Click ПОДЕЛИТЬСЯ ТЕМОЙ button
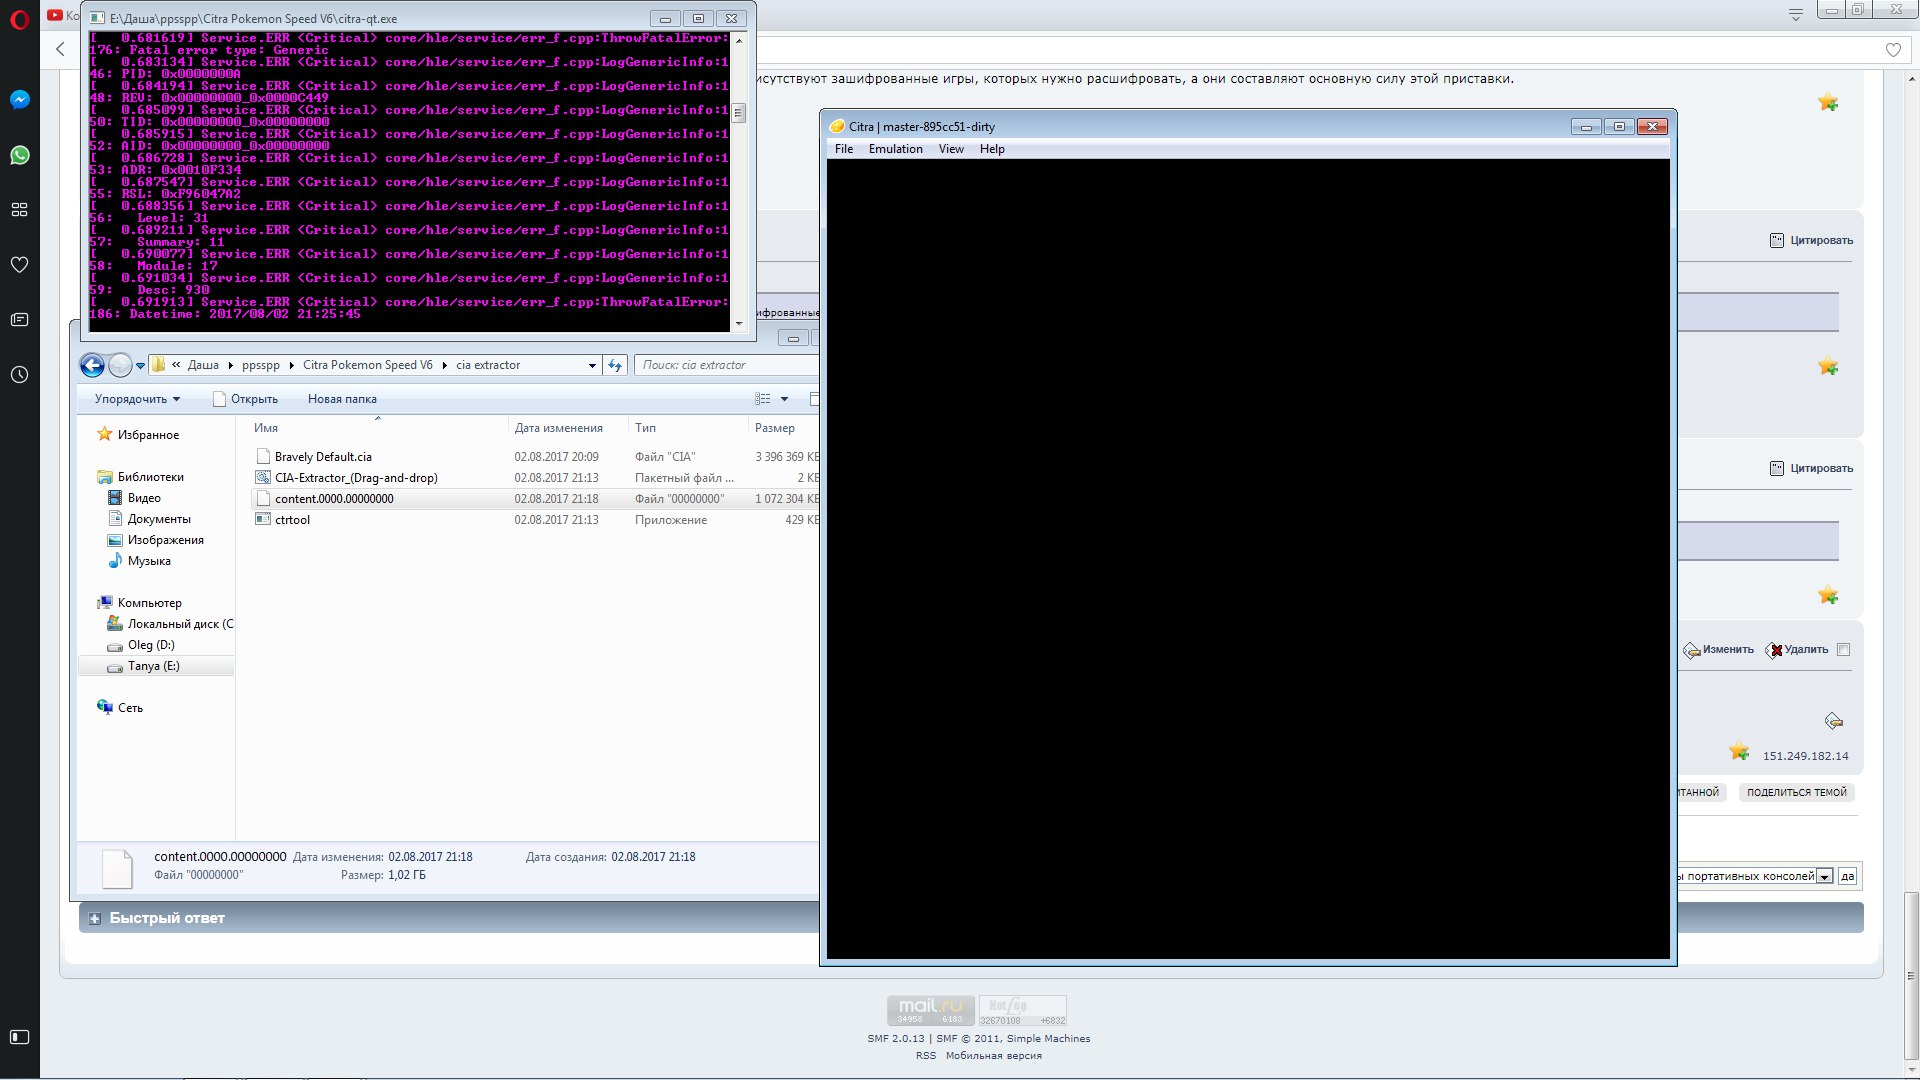Image resolution: width=1920 pixels, height=1080 pixels. click(x=1796, y=792)
